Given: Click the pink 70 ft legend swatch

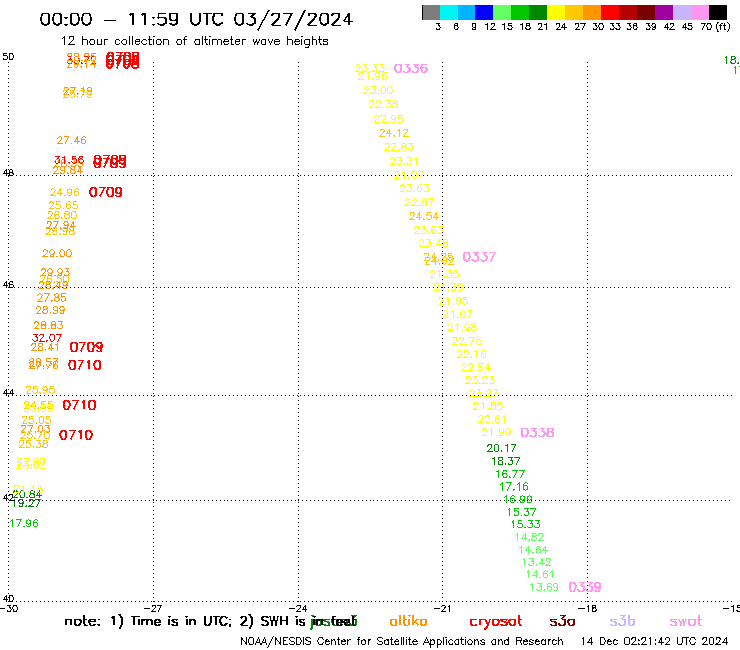Looking at the screenshot, I should click(x=699, y=12).
